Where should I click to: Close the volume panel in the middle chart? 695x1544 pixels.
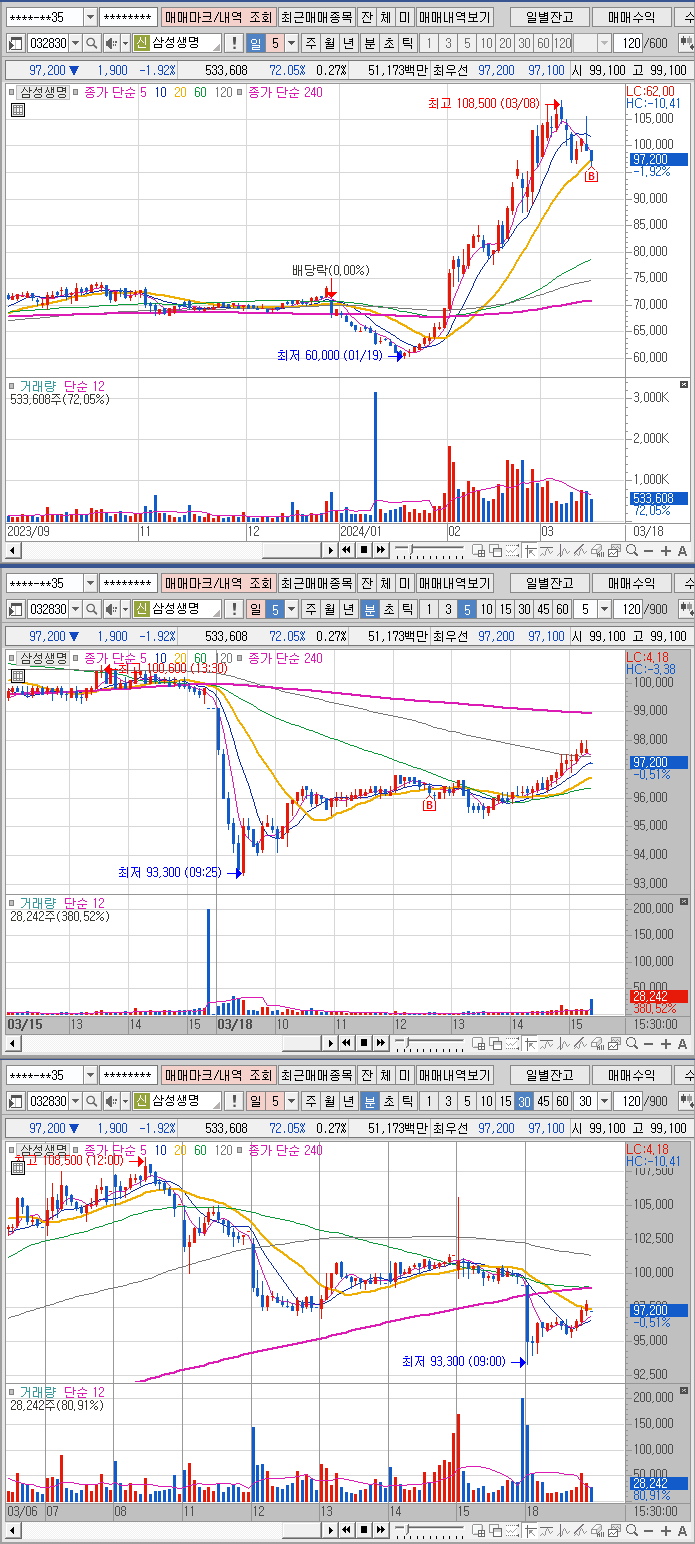pos(684,902)
